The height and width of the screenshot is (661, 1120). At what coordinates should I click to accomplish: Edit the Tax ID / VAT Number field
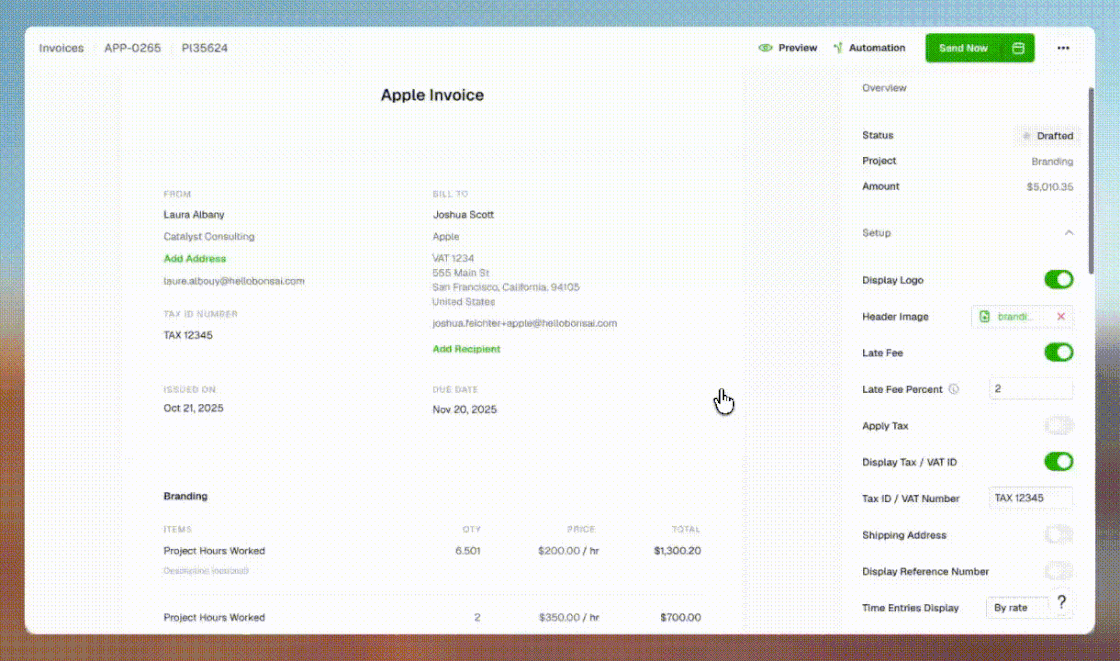click(x=1030, y=498)
